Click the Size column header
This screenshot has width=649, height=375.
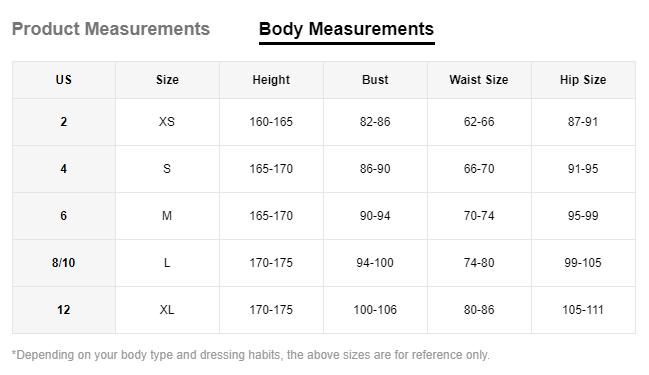[x=167, y=80]
